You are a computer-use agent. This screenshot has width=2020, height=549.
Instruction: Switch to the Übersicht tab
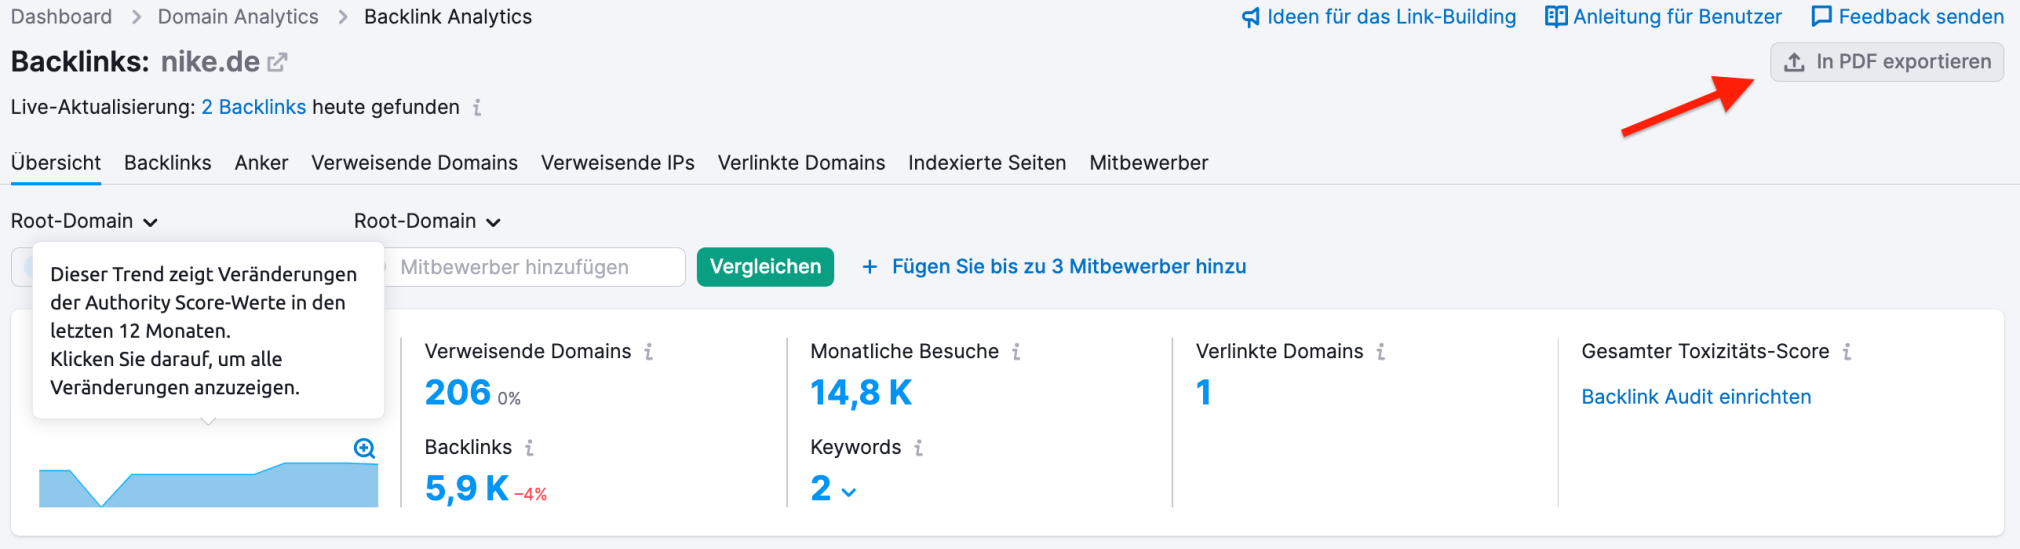(x=56, y=163)
